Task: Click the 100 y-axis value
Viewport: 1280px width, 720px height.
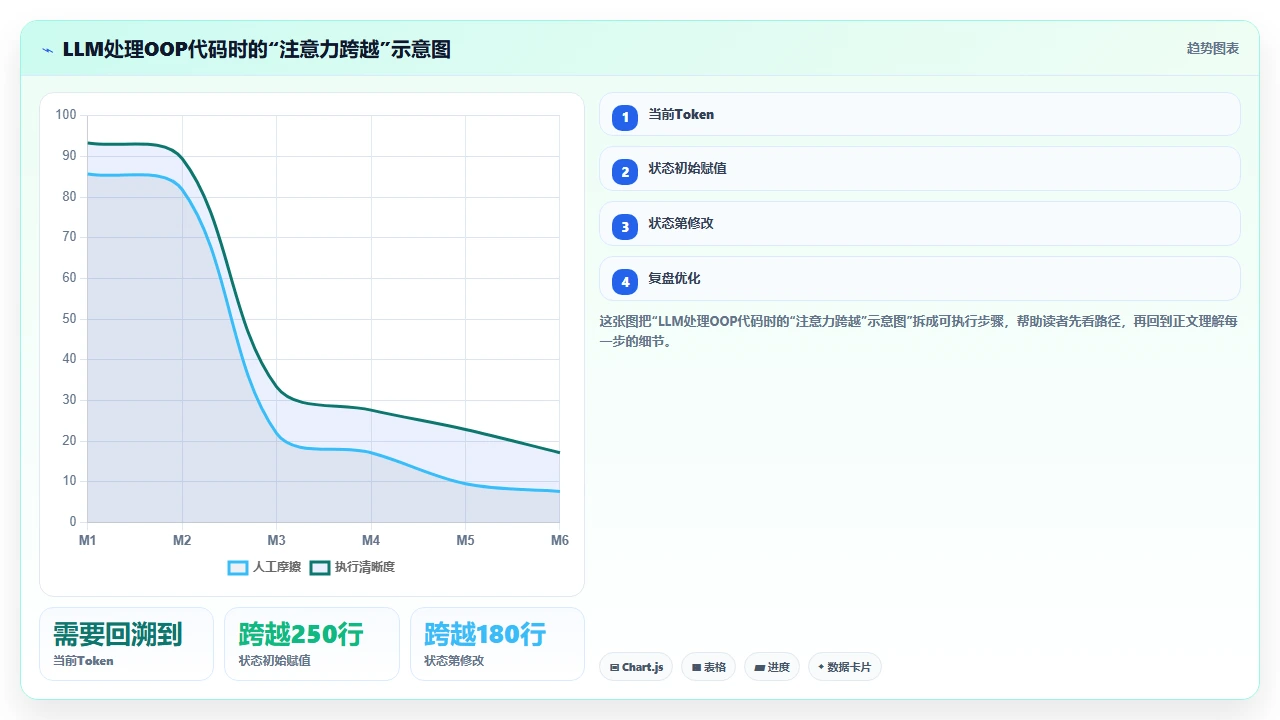Action: pos(66,115)
